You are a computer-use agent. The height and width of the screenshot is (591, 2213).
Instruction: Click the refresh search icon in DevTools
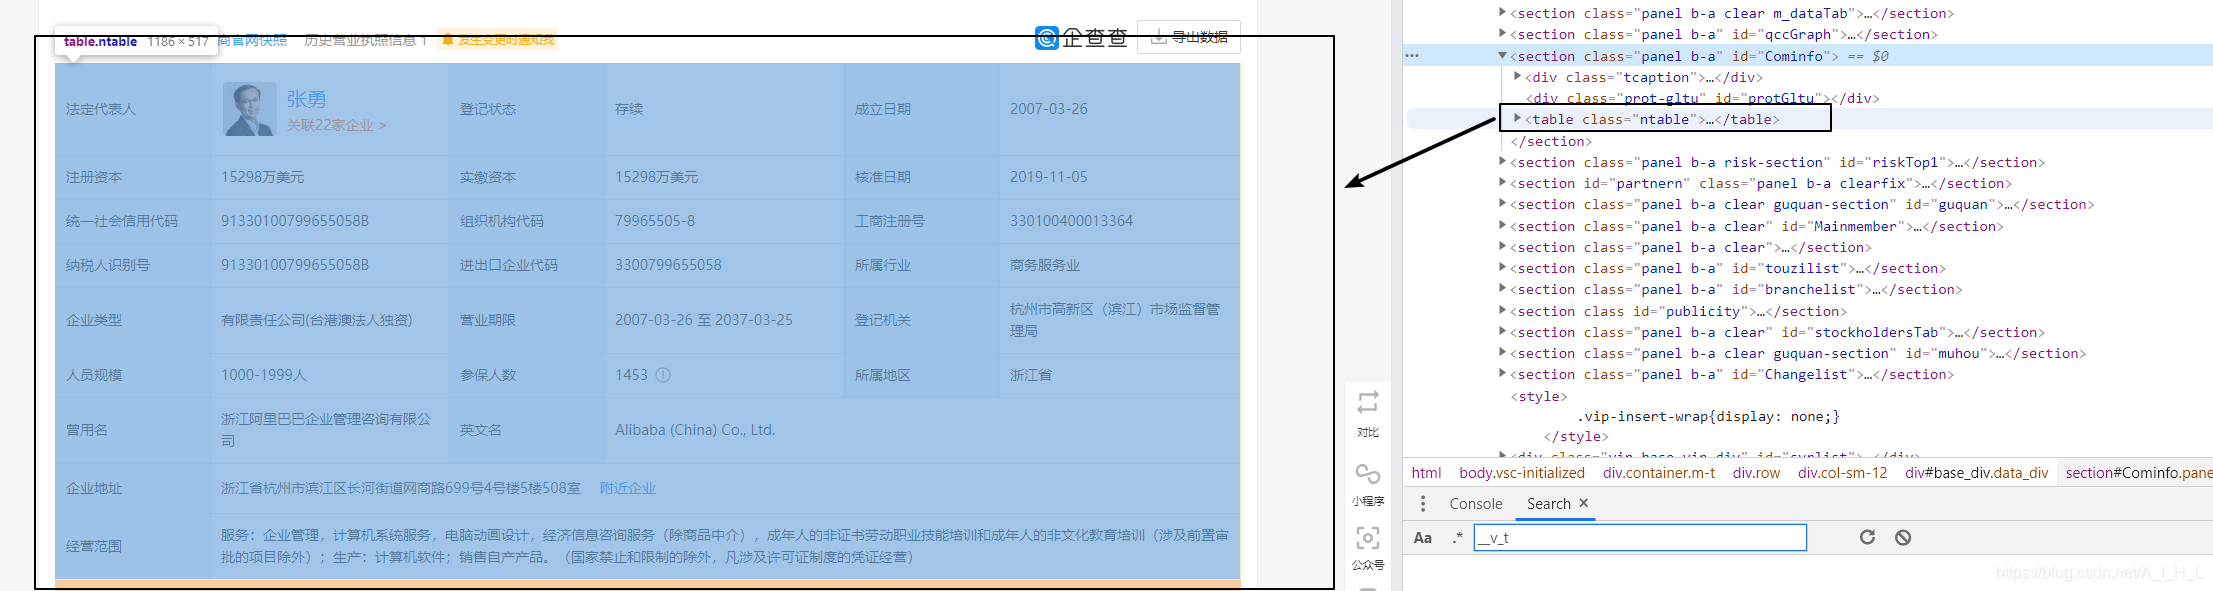coord(1867,537)
